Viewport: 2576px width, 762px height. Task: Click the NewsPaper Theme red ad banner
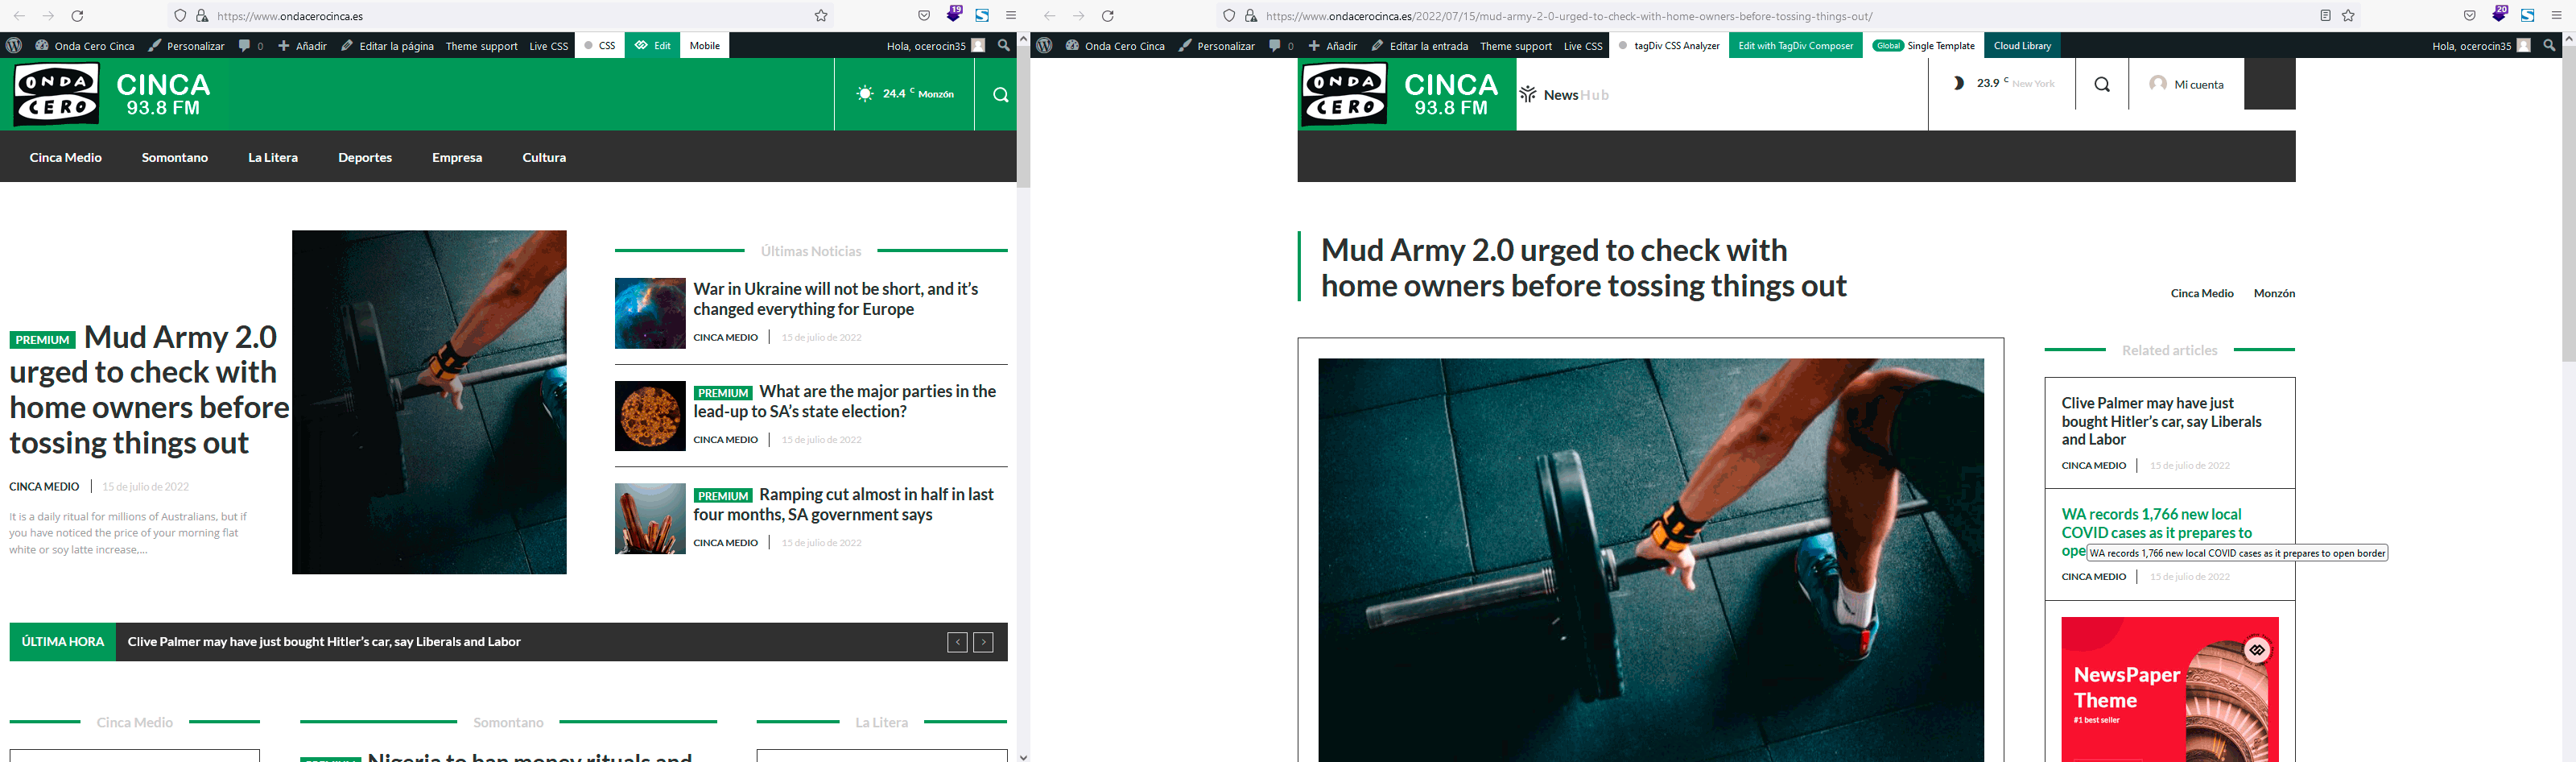point(2170,689)
